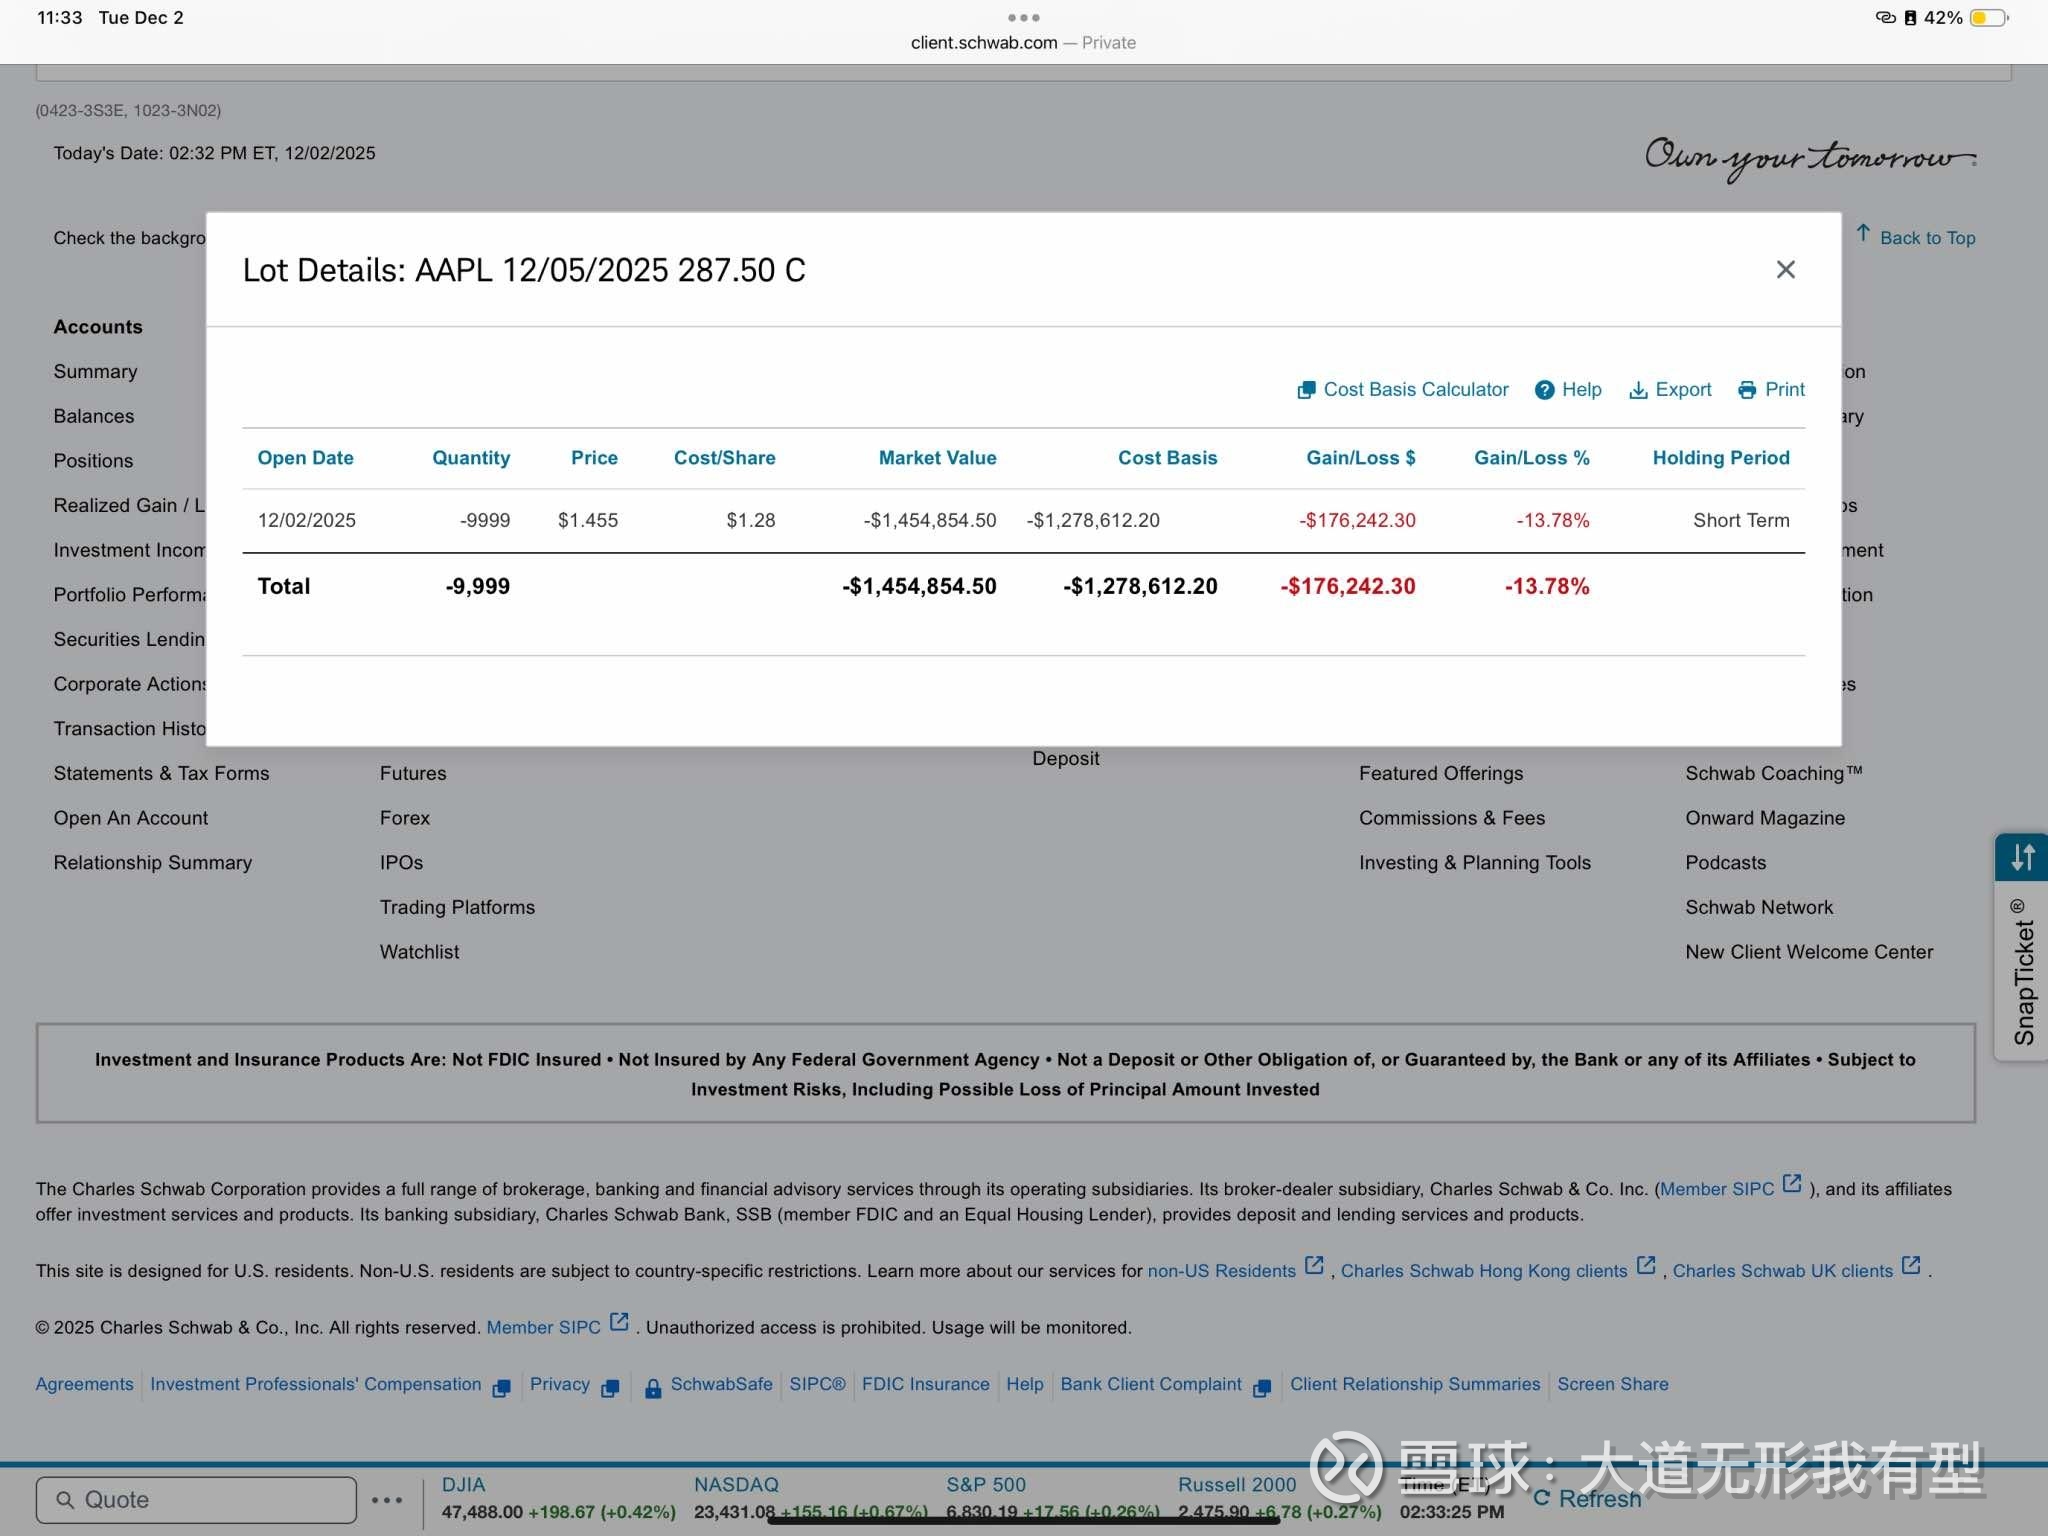The width and height of the screenshot is (2048, 1536).
Task: Refresh the market index ticker
Action: coord(1588,1498)
